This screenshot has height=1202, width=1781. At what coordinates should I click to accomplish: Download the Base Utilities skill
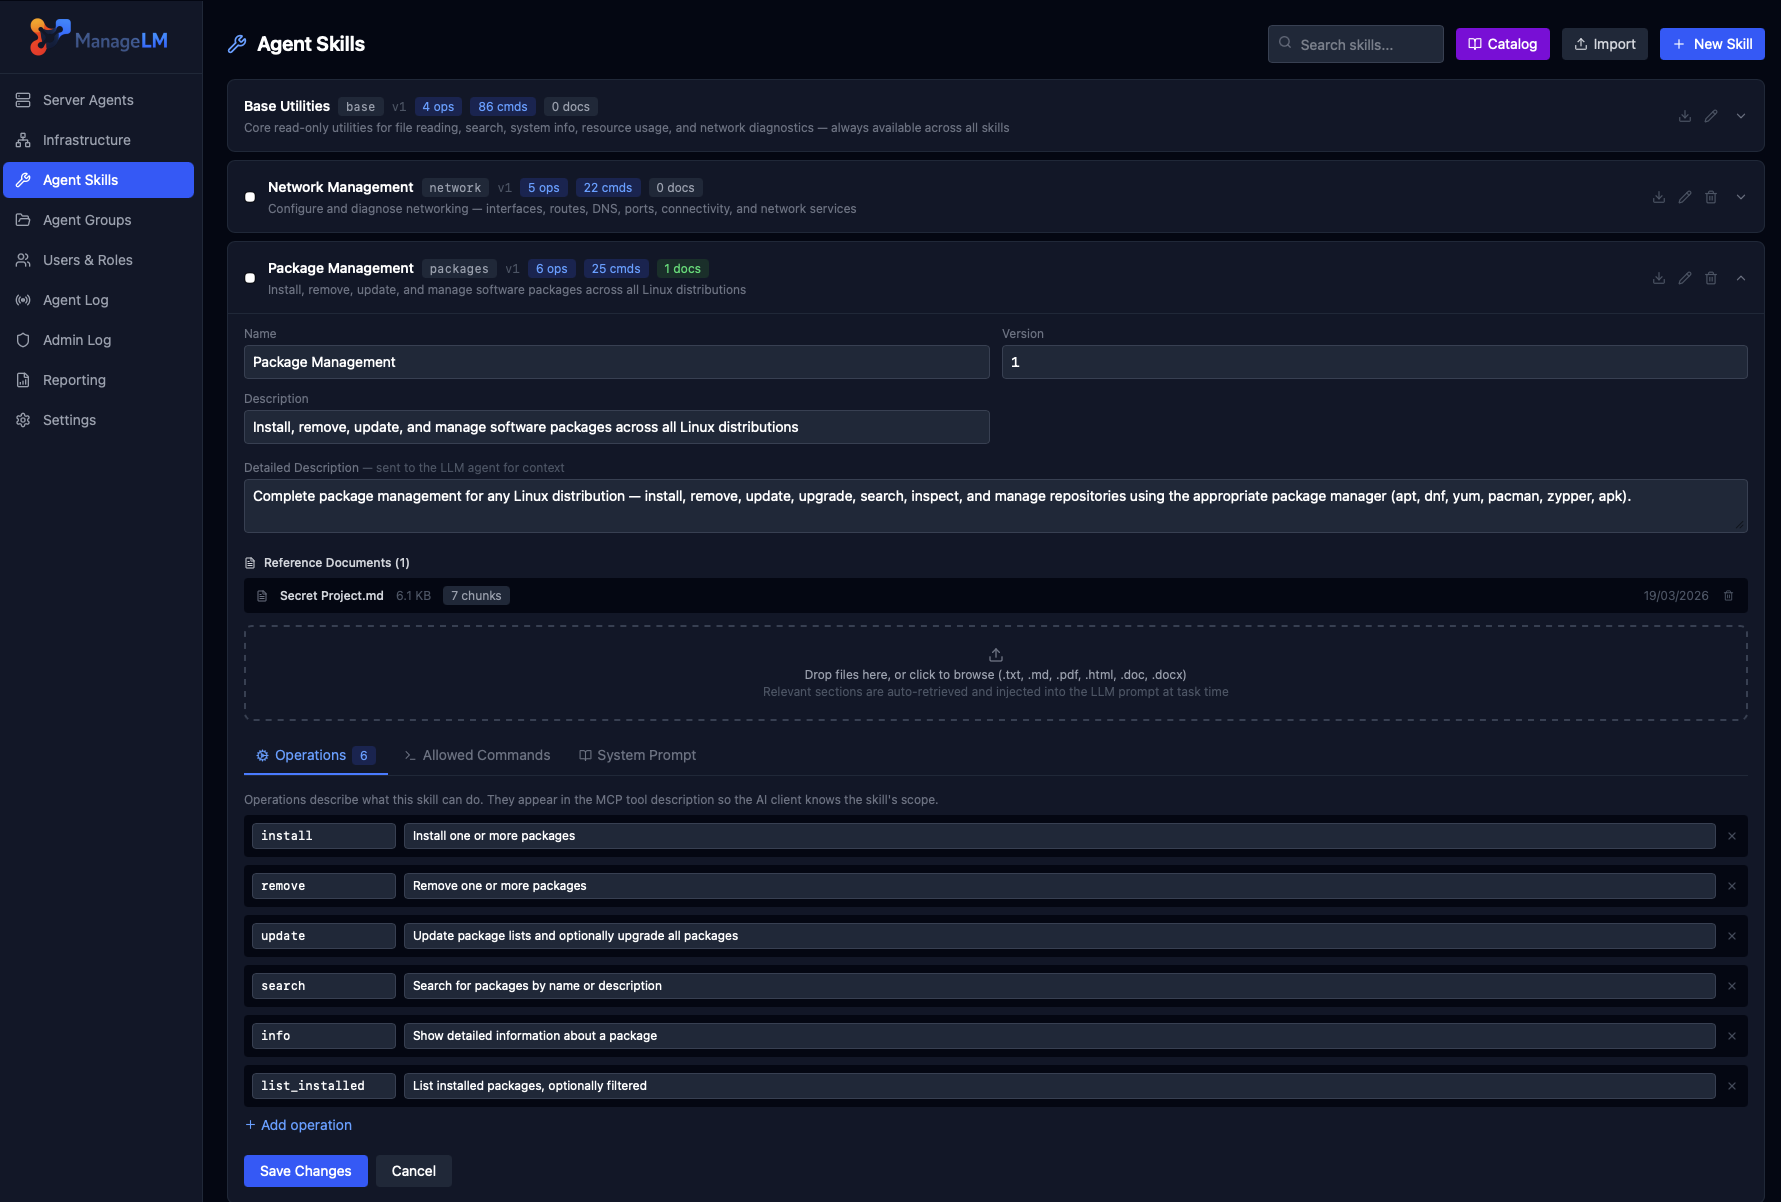tap(1685, 116)
